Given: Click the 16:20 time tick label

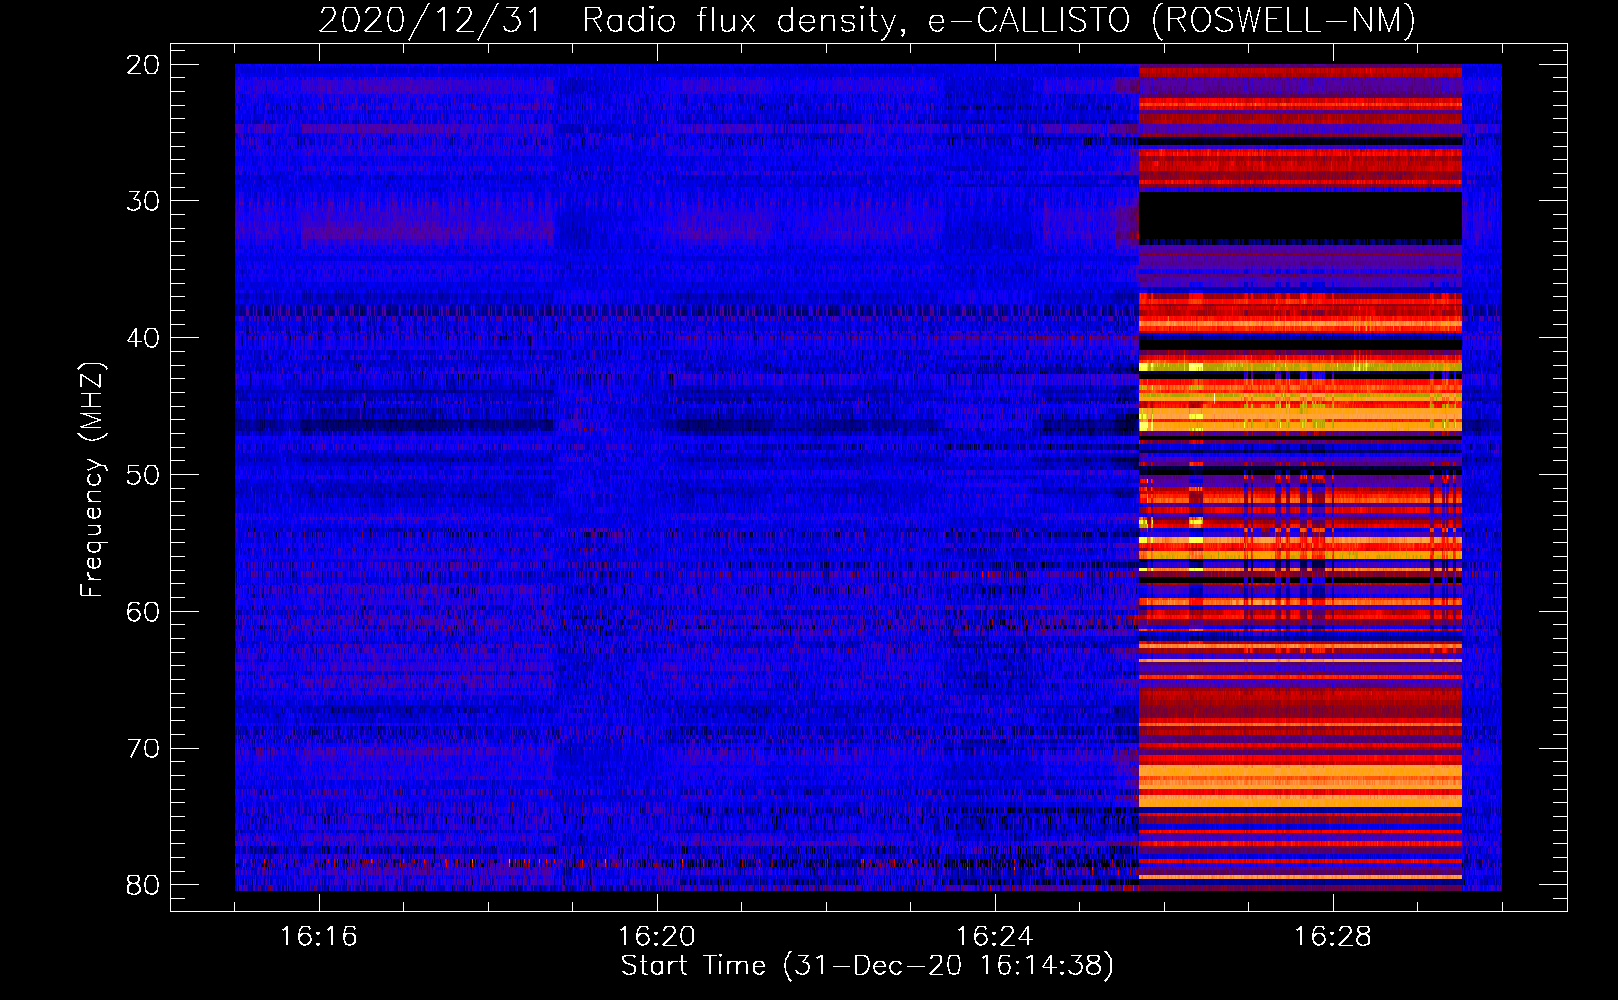Looking at the screenshot, I should (656, 937).
